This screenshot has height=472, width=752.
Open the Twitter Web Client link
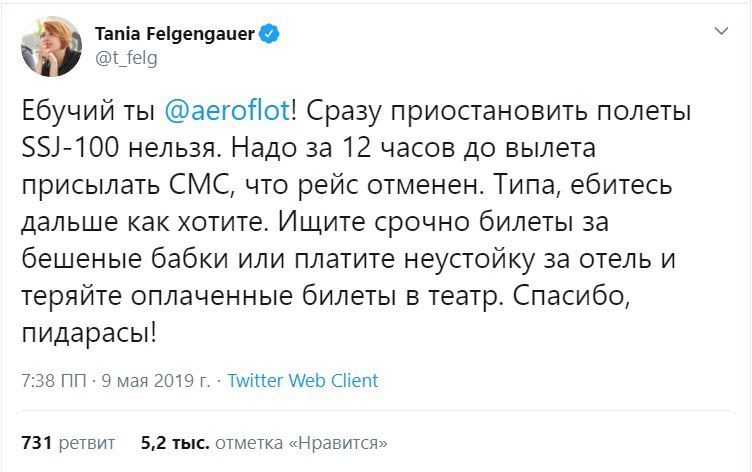[x=303, y=381]
